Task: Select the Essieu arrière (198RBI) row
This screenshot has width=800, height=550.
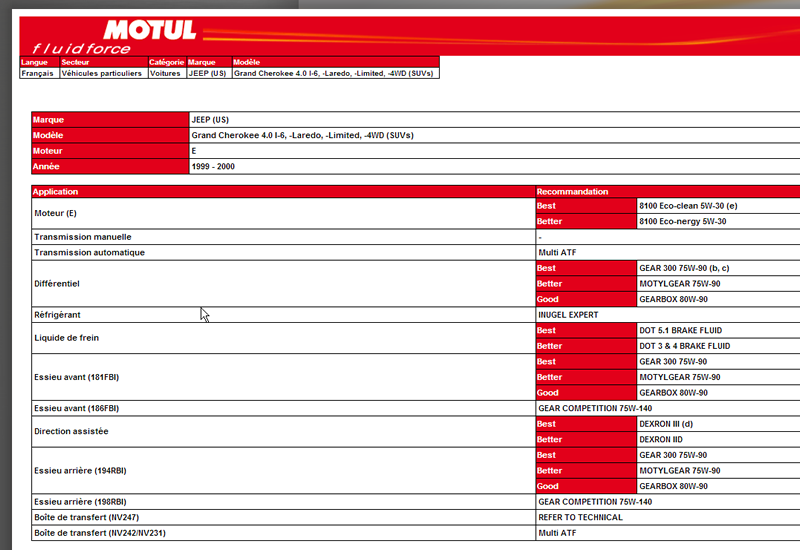Action: pyautogui.click(x=283, y=502)
